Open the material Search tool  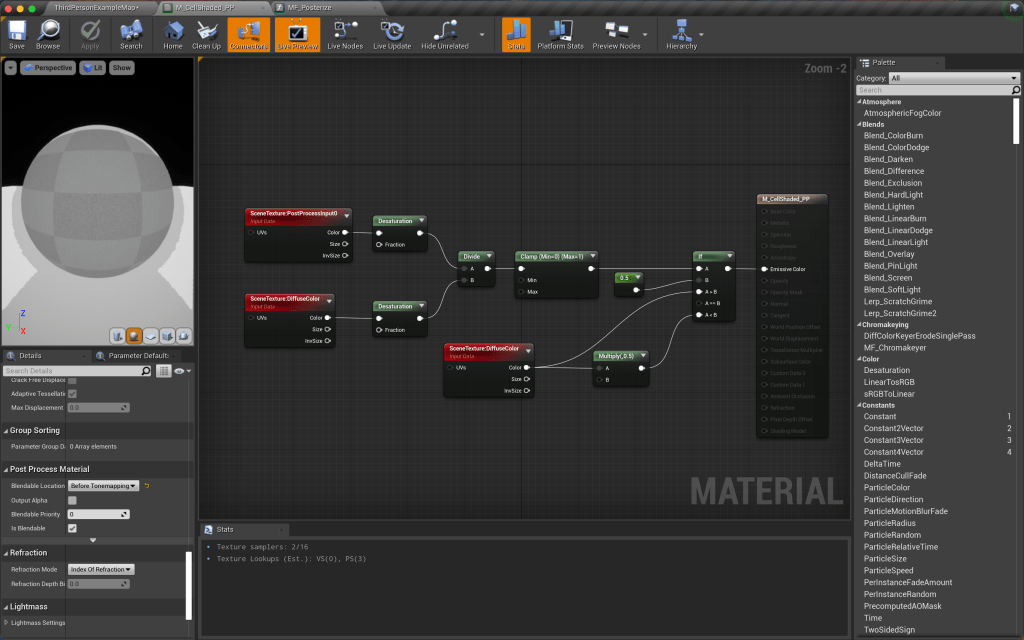132,35
